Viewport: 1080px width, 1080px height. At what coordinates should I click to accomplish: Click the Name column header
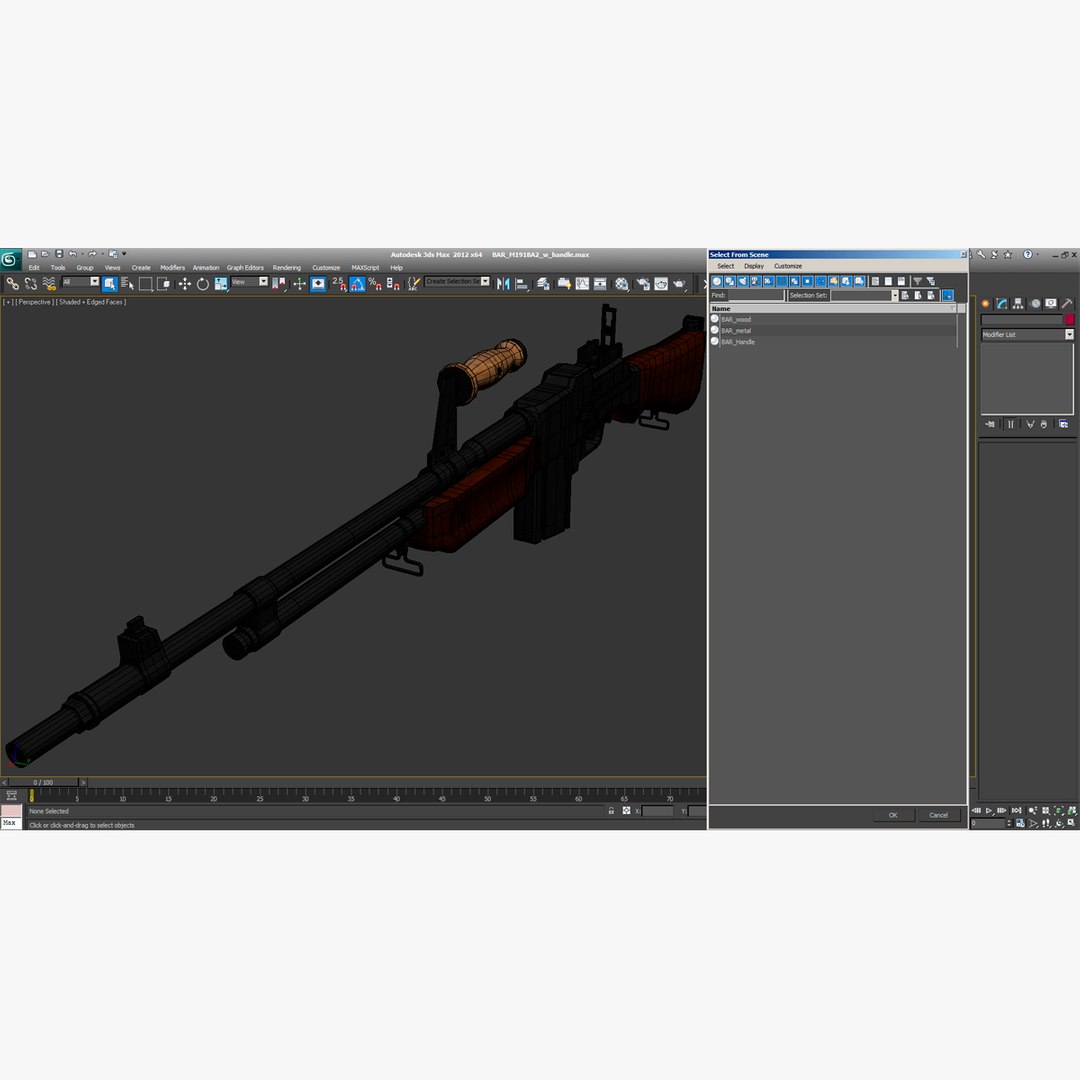833,309
